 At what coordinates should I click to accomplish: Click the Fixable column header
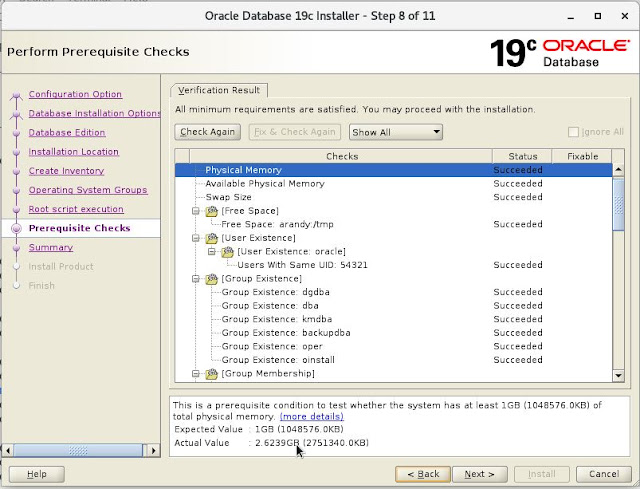pos(582,156)
